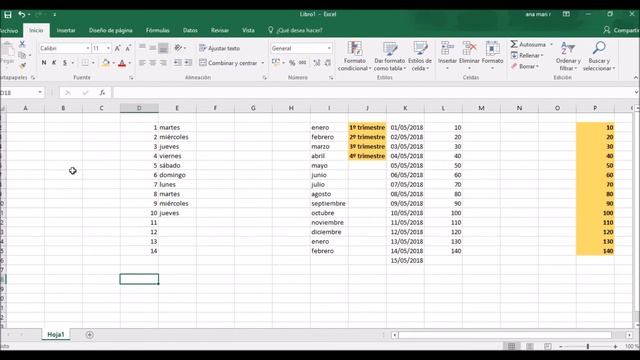The width and height of the screenshot is (640, 360).
Task: Increase indent icon
Action: point(188,62)
